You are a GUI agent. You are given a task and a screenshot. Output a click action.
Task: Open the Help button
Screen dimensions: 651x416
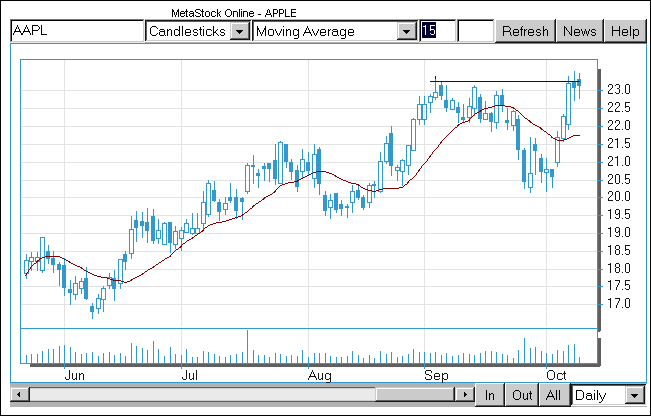click(625, 31)
